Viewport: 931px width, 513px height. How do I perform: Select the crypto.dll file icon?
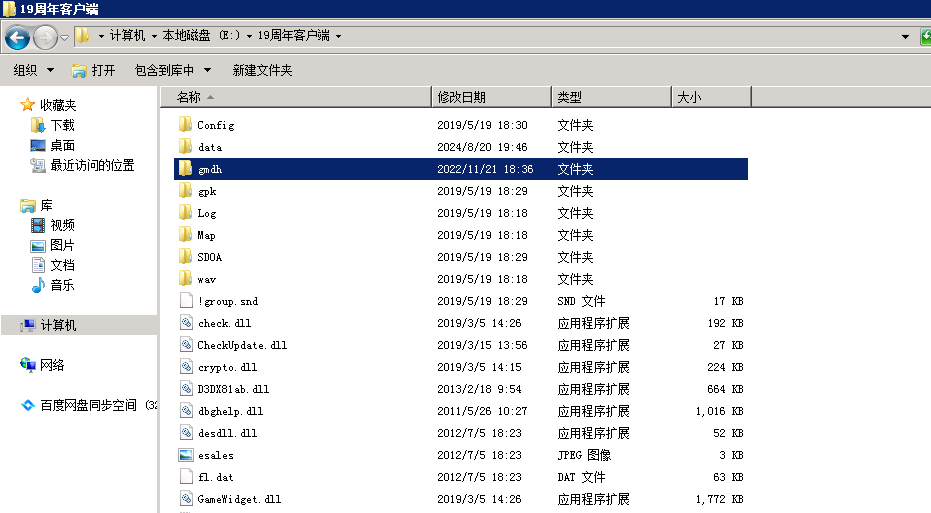pyautogui.click(x=186, y=366)
